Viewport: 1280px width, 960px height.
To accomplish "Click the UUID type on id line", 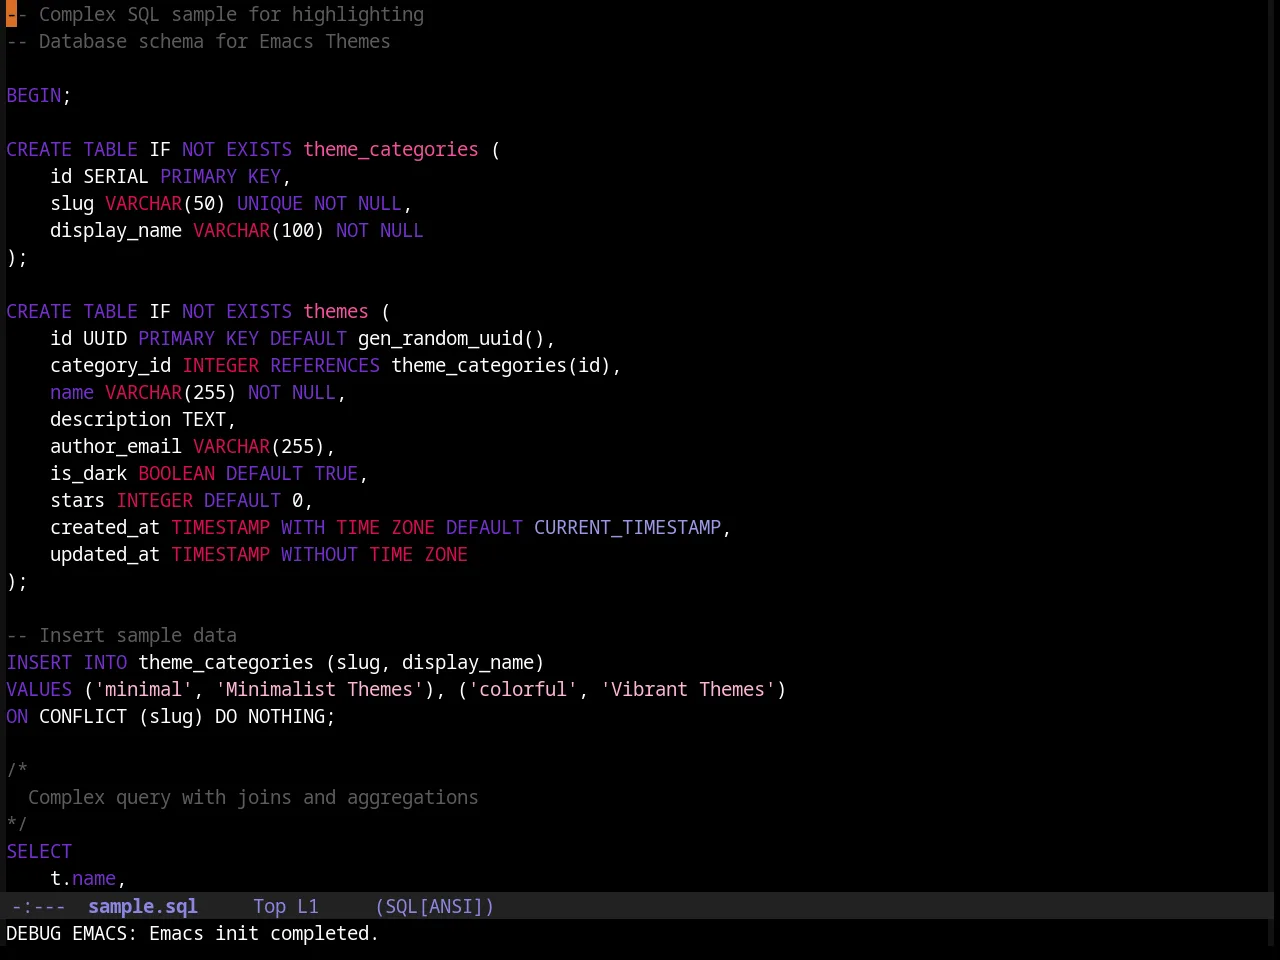I will tap(105, 338).
